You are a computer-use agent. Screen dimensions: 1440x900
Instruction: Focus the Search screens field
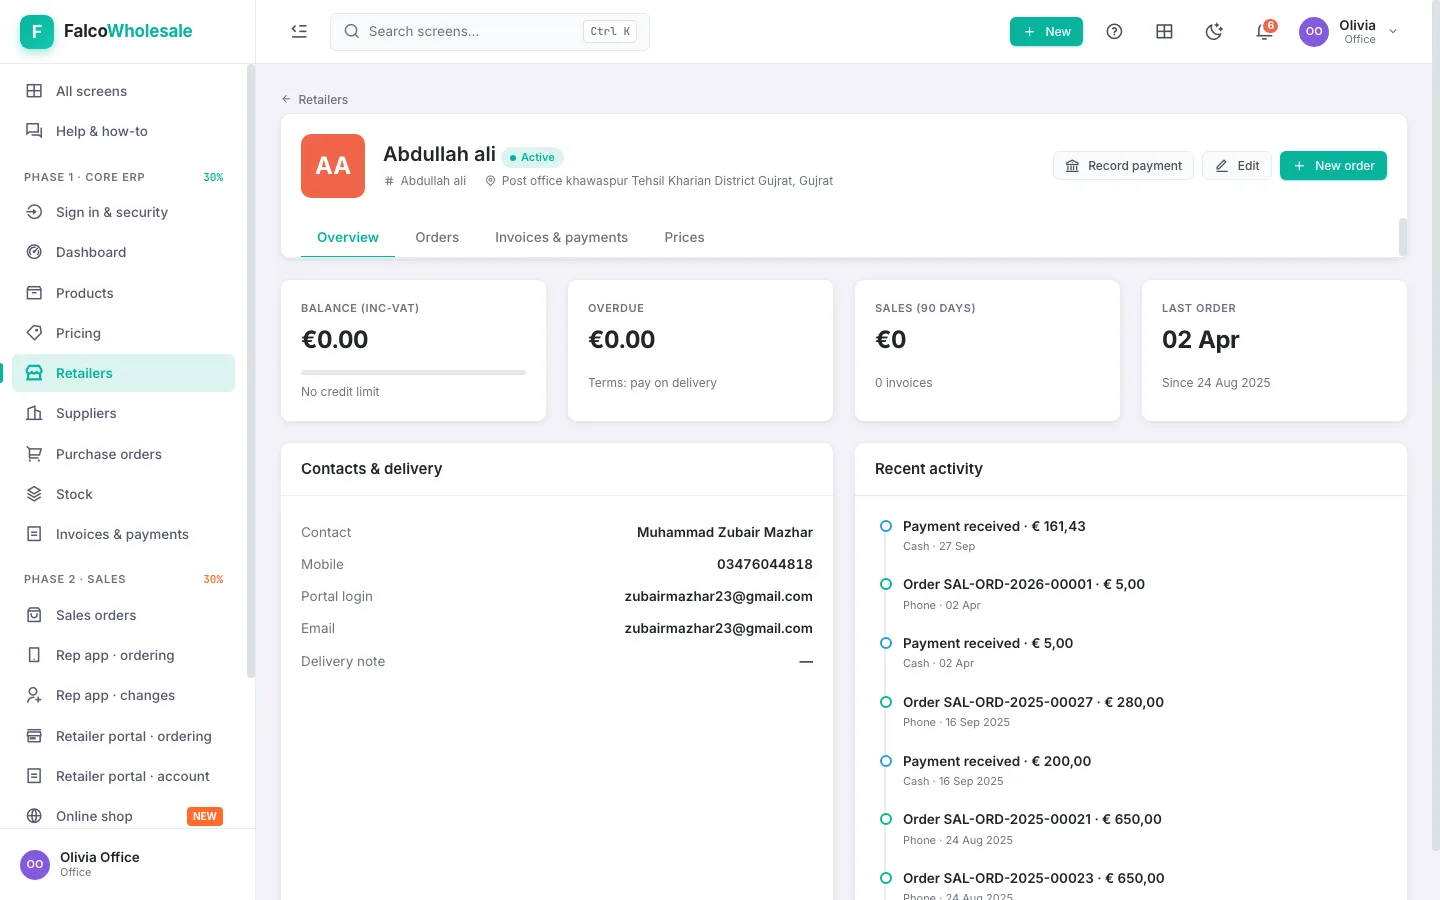[x=490, y=31]
